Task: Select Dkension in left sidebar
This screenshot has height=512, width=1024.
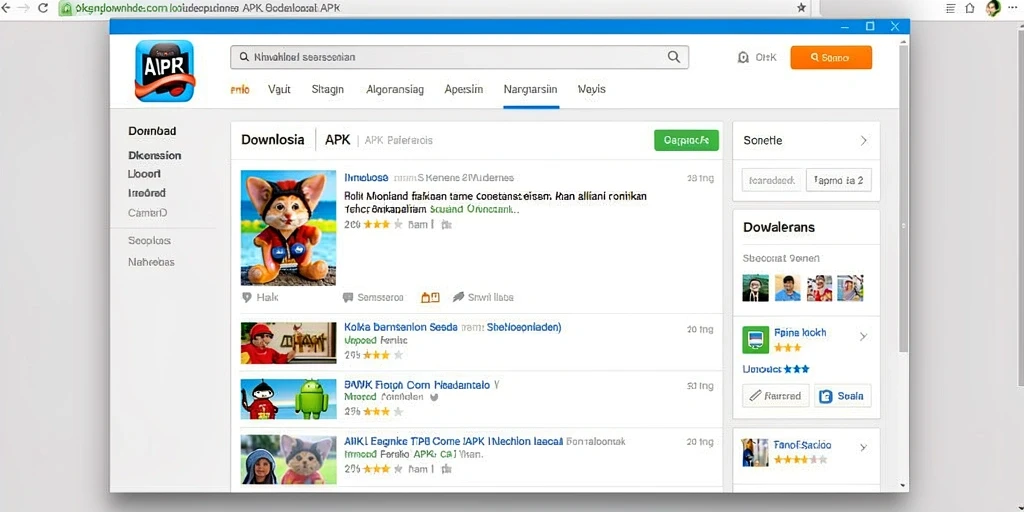Action: (155, 155)
